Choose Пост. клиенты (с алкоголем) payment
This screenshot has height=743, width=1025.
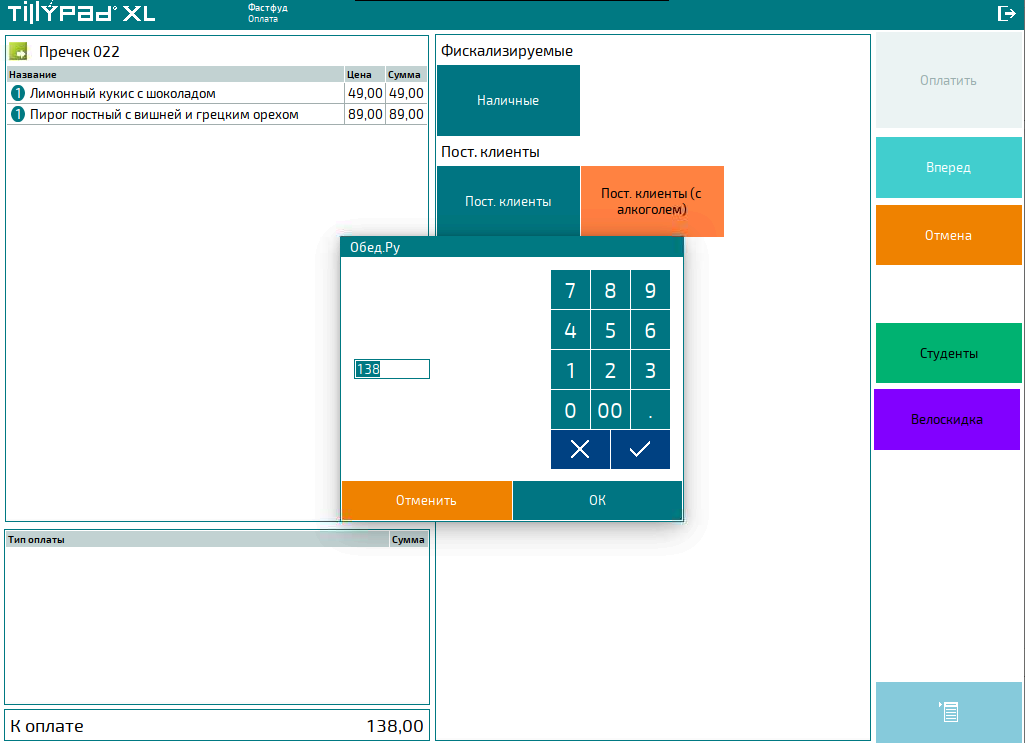[651, 202]
